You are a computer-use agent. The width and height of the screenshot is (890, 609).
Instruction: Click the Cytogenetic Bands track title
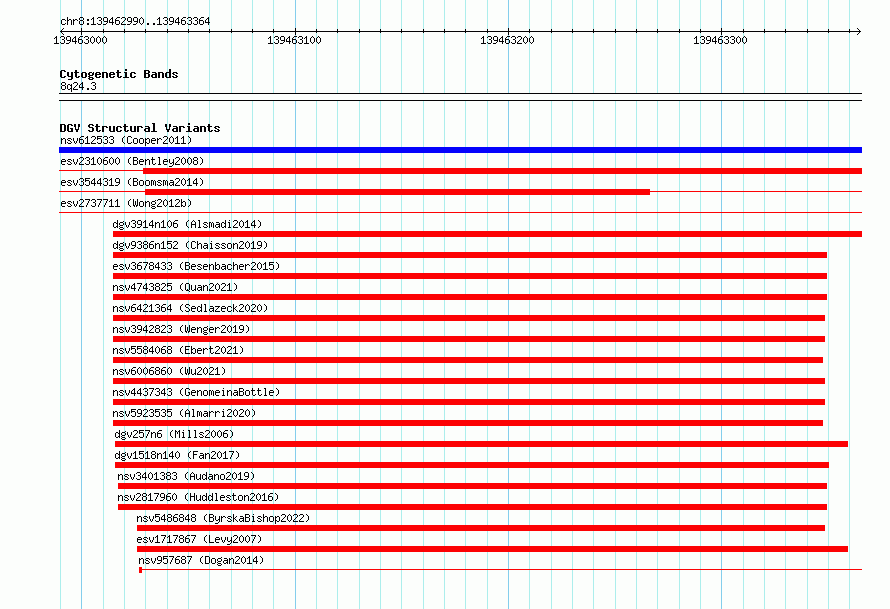tap(119, 74)
